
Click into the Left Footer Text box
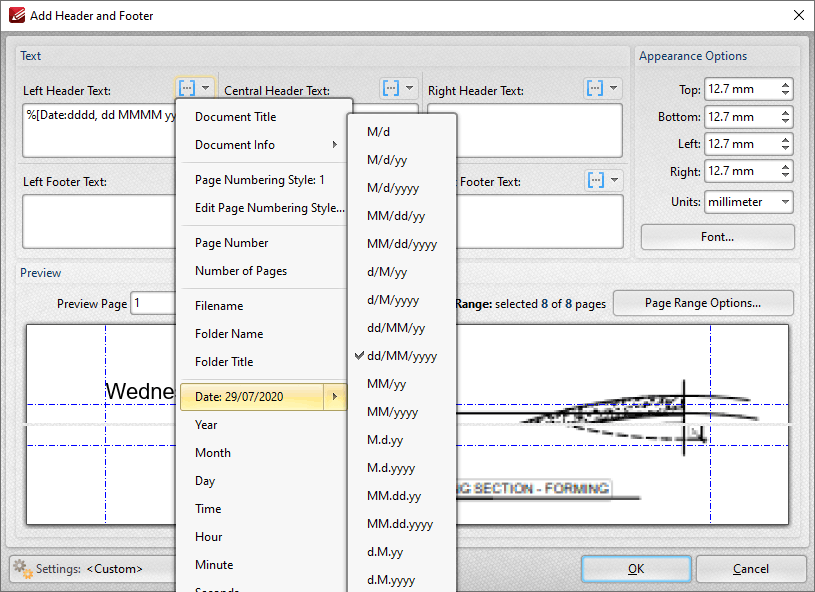click(x=99, y=221)
